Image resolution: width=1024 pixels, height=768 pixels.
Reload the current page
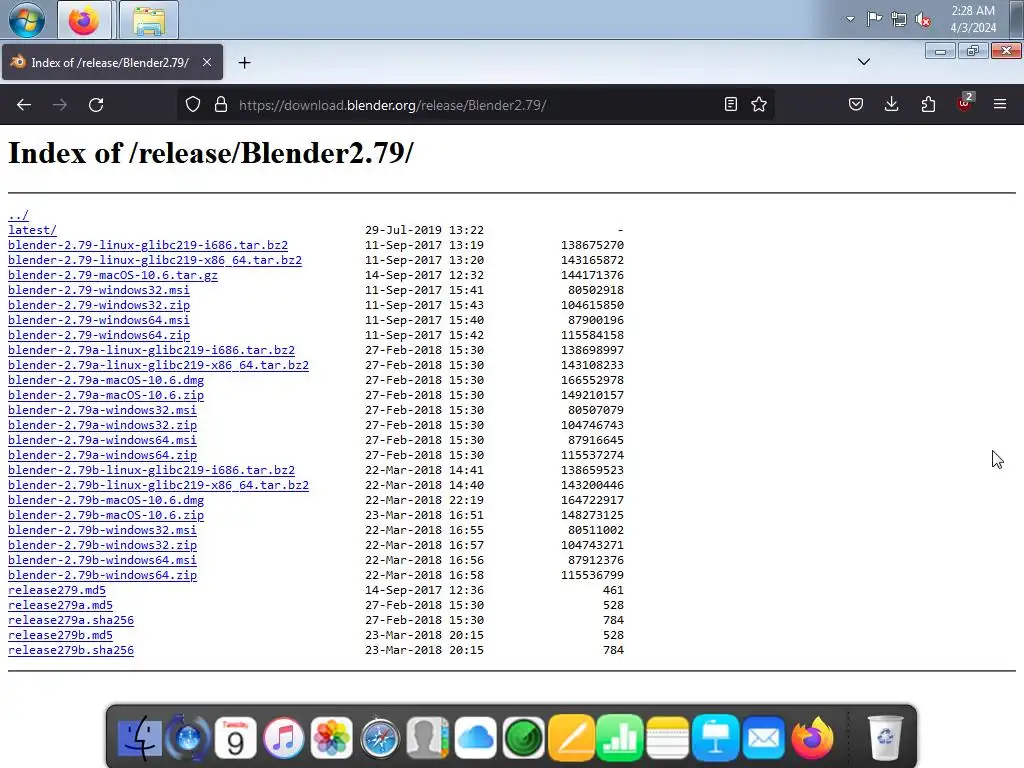click(x=96, y=104)
